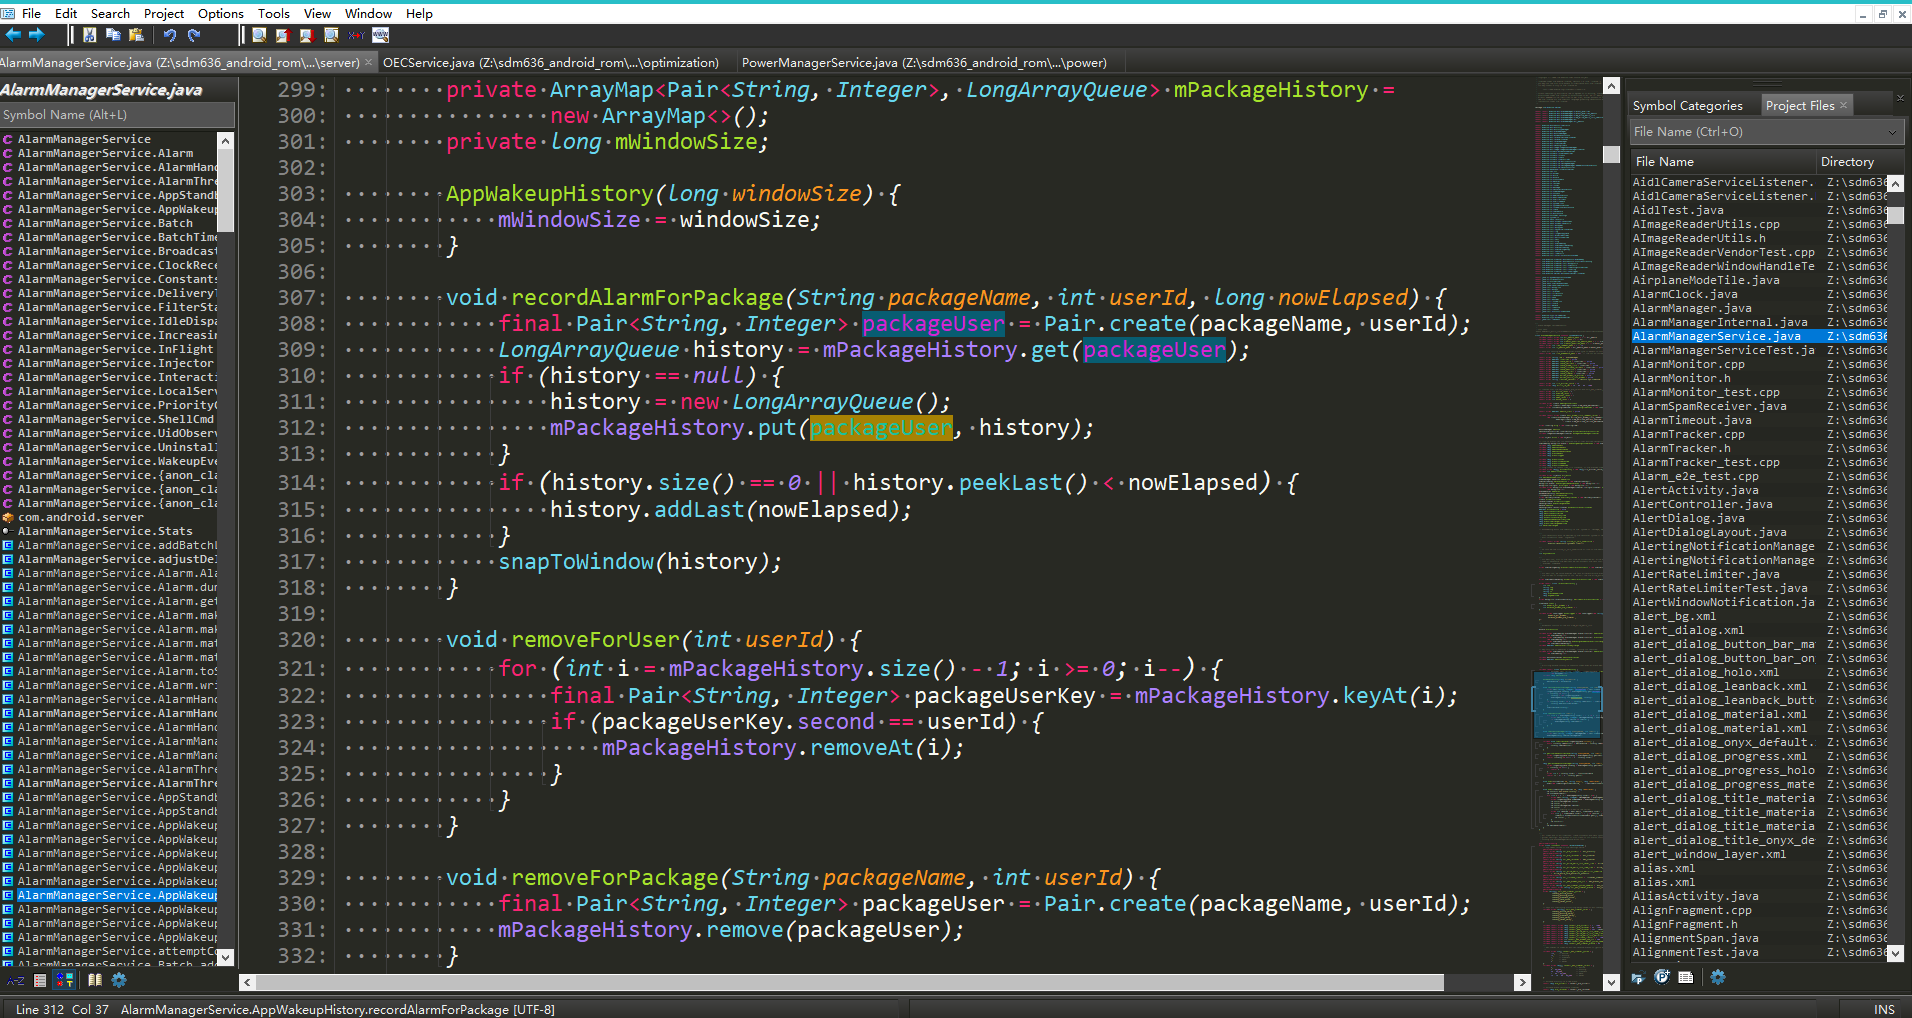Screen dimensions: 1912x1018
Task: Click Search Forward red down arrow icon
Action: click(x=307, y=35)
